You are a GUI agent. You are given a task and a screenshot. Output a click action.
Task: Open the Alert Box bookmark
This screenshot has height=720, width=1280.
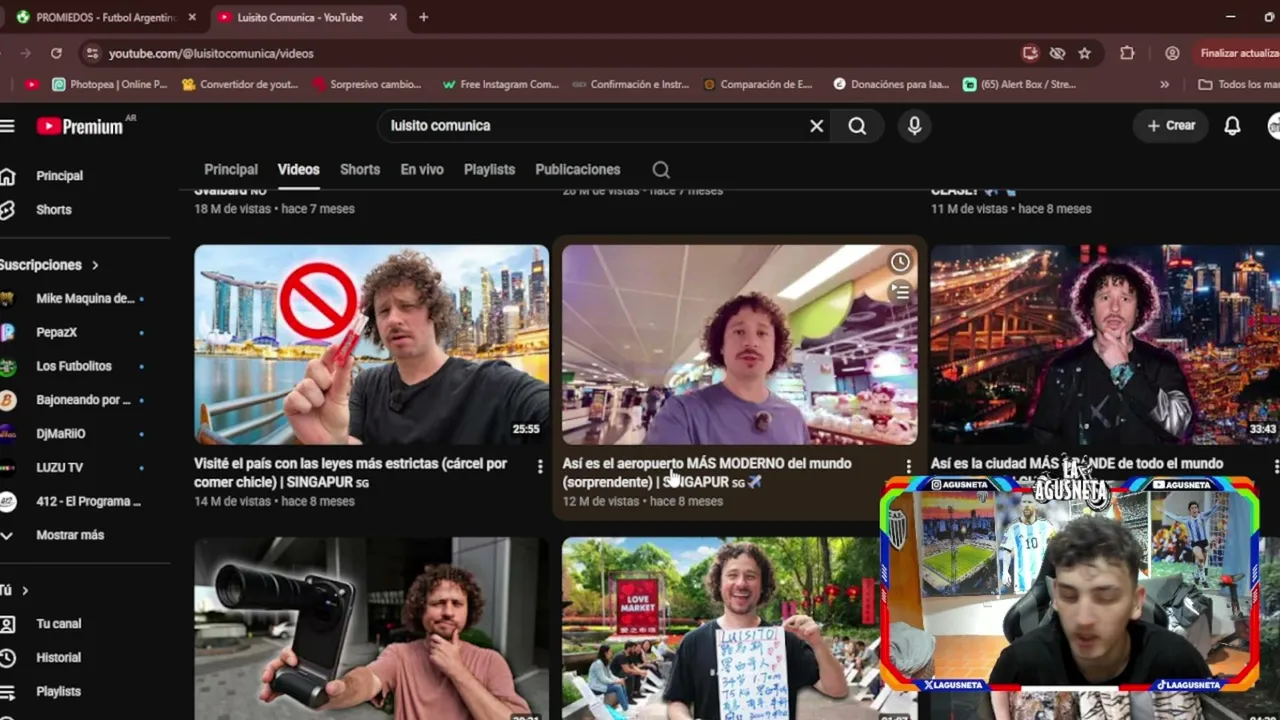[x=1020, y=85]
